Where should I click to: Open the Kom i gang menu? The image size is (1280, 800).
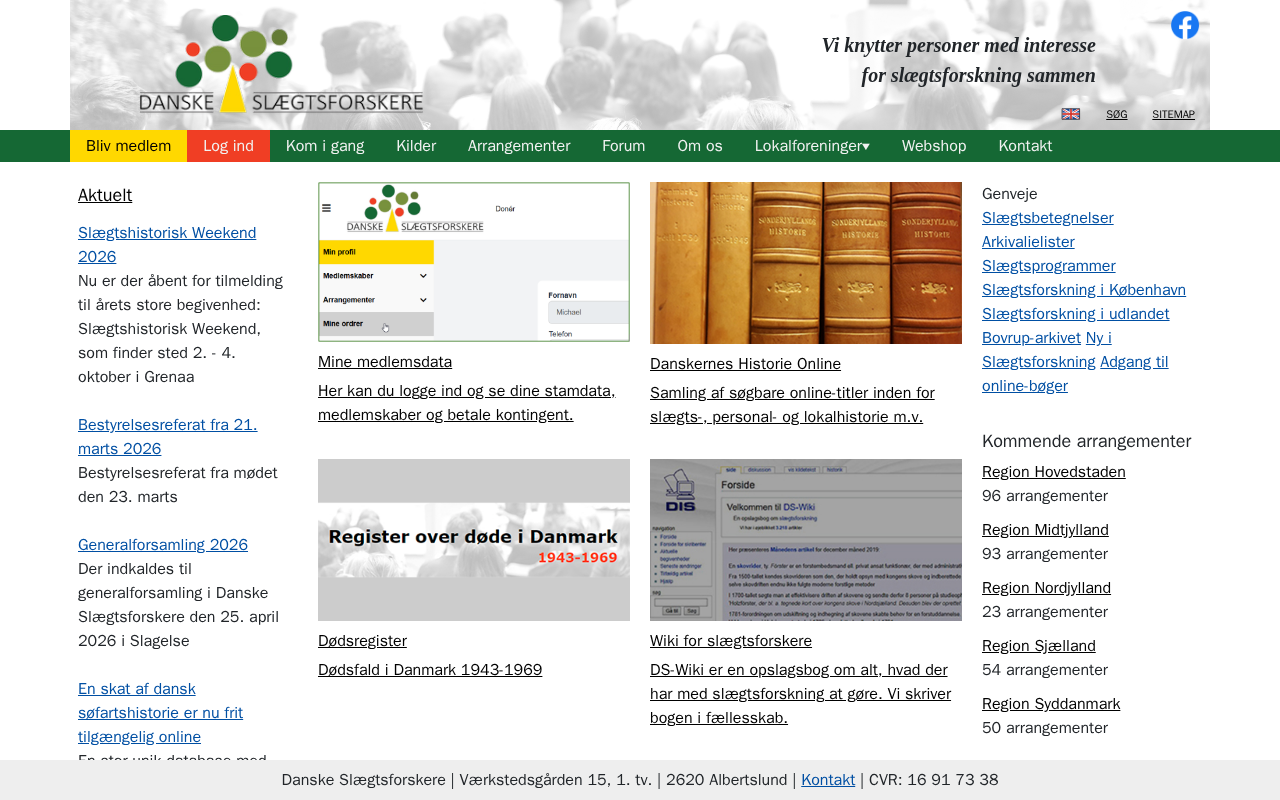coord(325,146)
